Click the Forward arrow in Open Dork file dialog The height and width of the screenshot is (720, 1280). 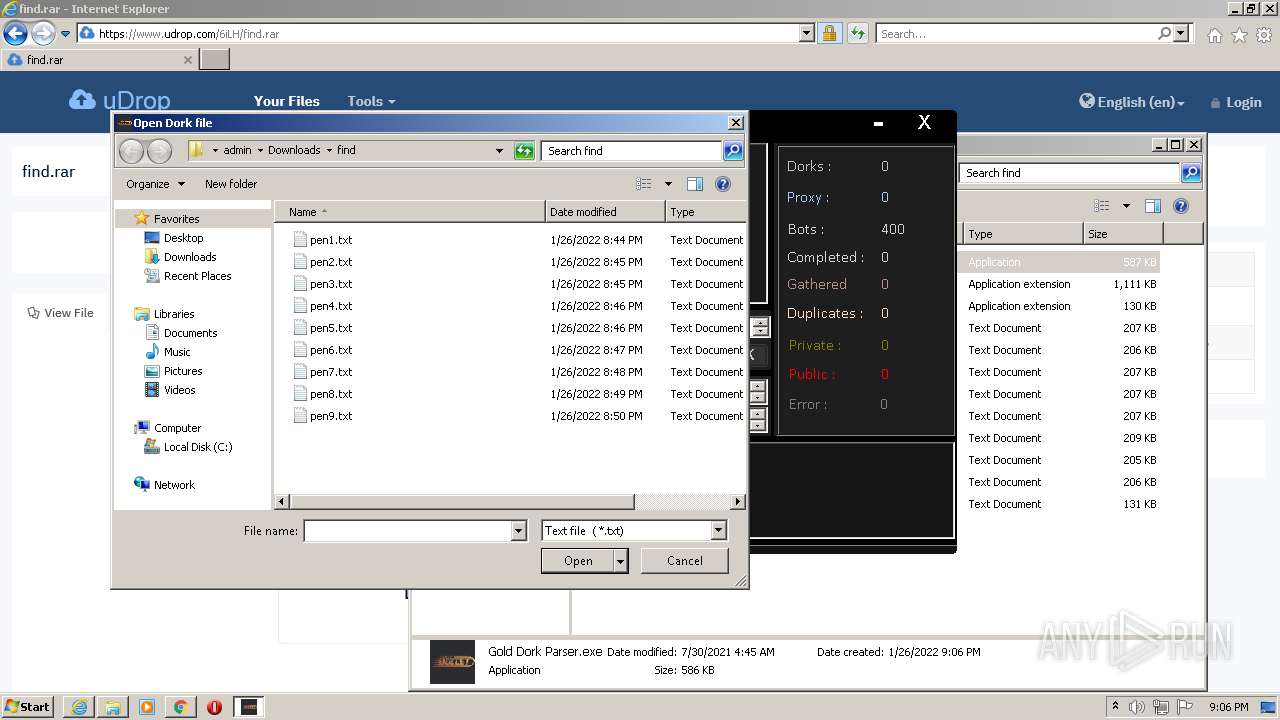pyautogui.click(x=159, y=151)
